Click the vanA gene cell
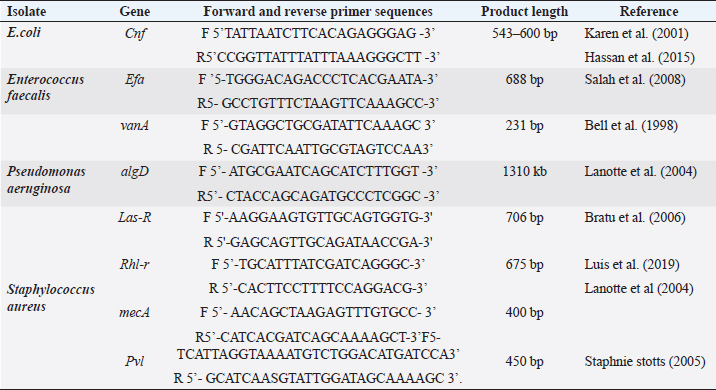The height and width of the screenshot is (390, 716). point(135,126)
